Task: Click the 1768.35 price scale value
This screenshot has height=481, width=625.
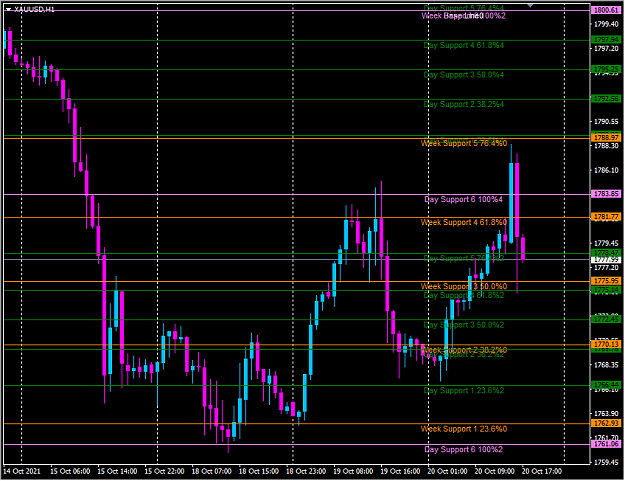Action: coord(606,365)
